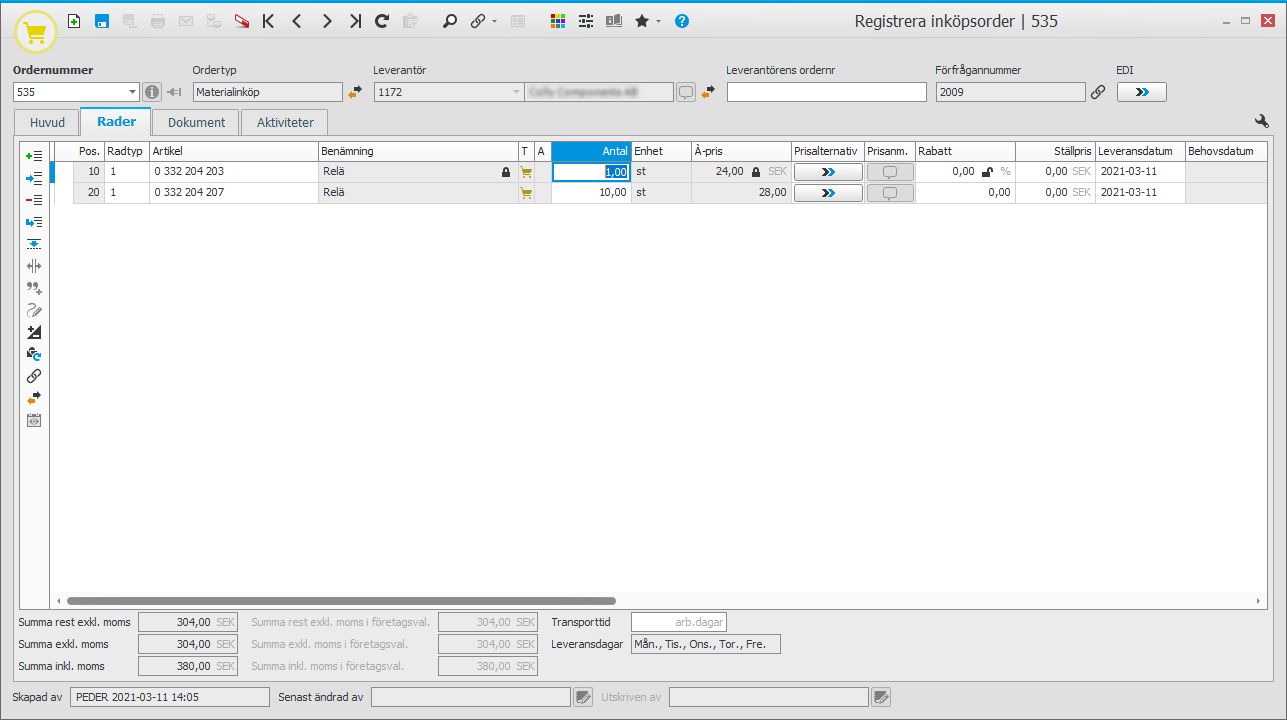Open the search magnifier tool
The height and width of the screenshot is (720, 1287).
click(450, 21)
